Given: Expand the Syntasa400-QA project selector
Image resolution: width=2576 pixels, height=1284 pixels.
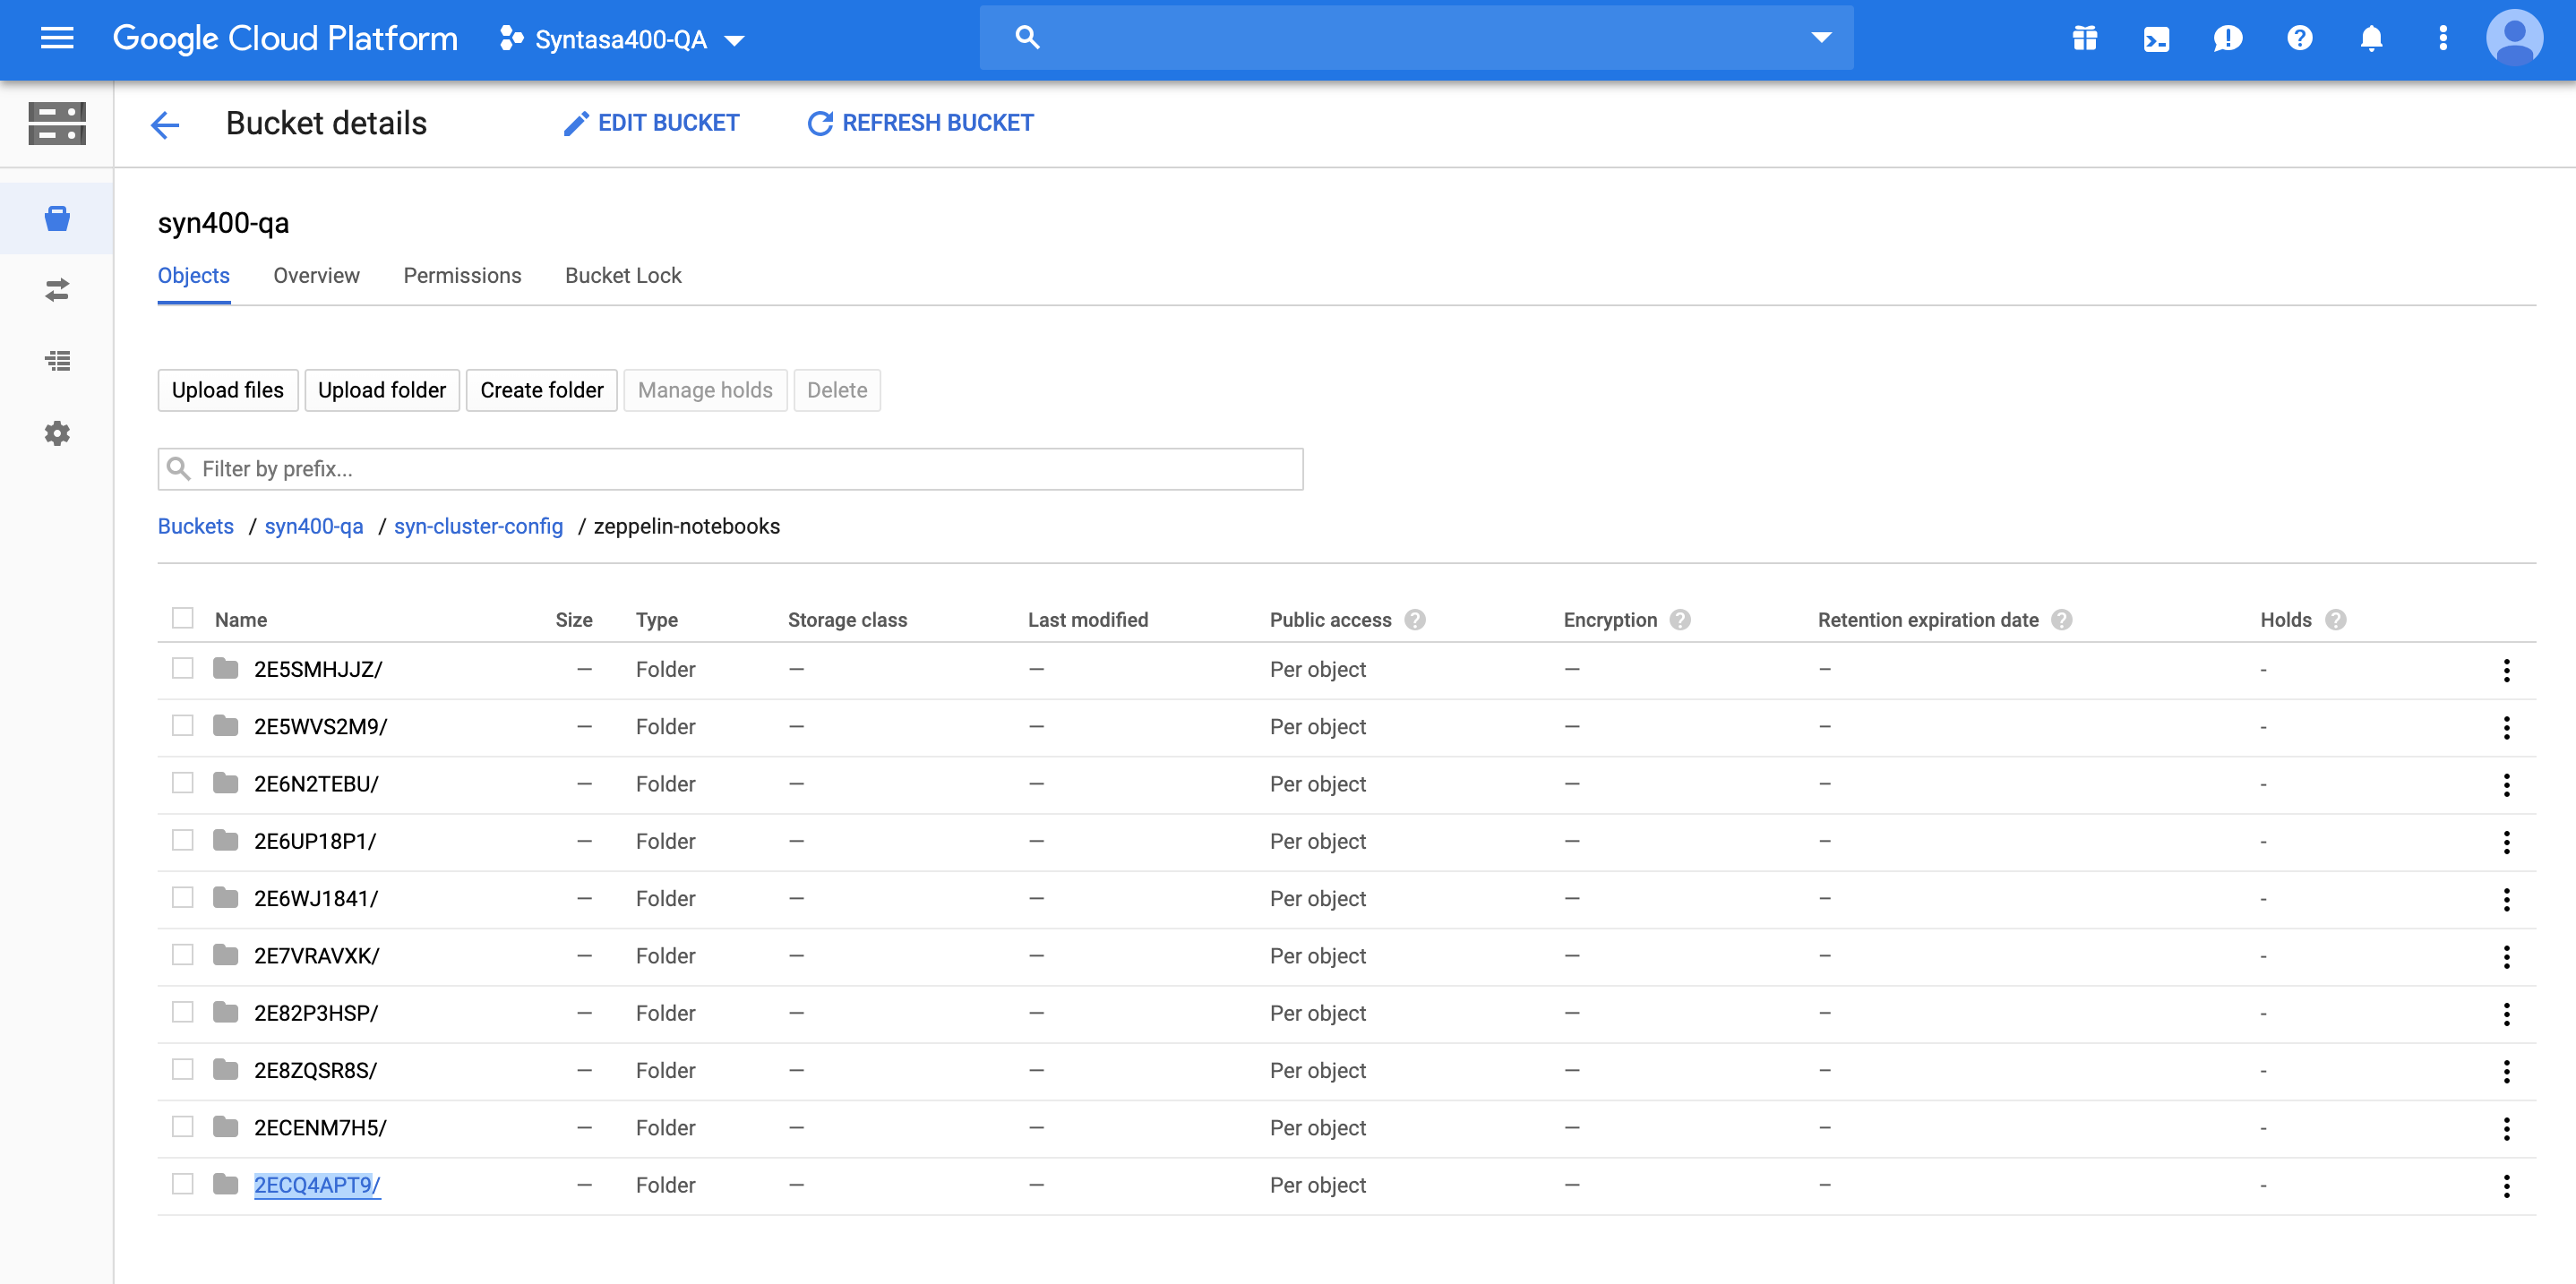Looking at the screenshot, I should tap(622, 39).
